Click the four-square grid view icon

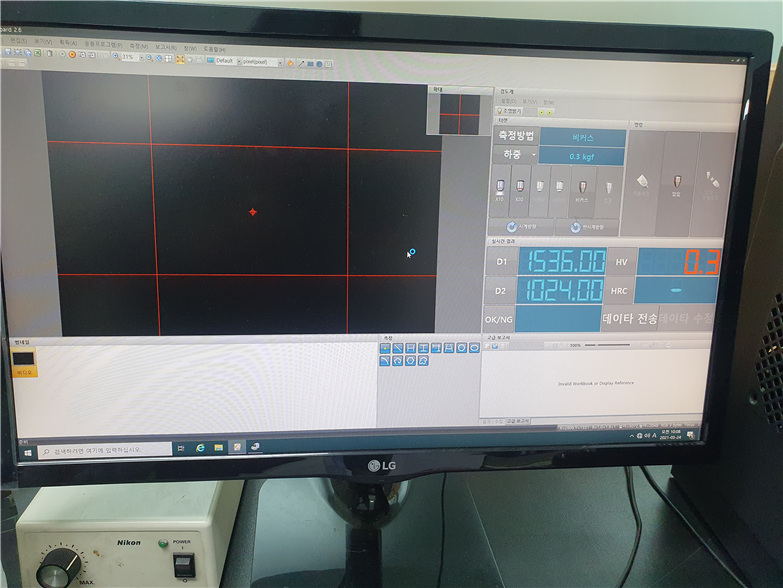point(168,58)
